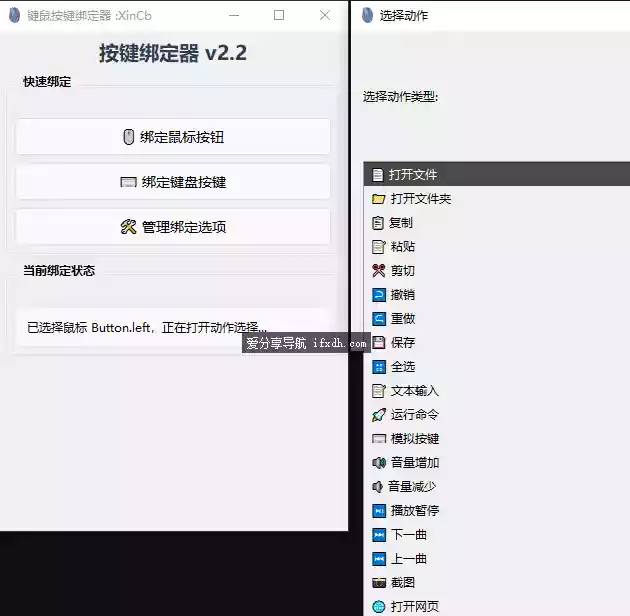Click the document icon beside 打开文件

378,175
